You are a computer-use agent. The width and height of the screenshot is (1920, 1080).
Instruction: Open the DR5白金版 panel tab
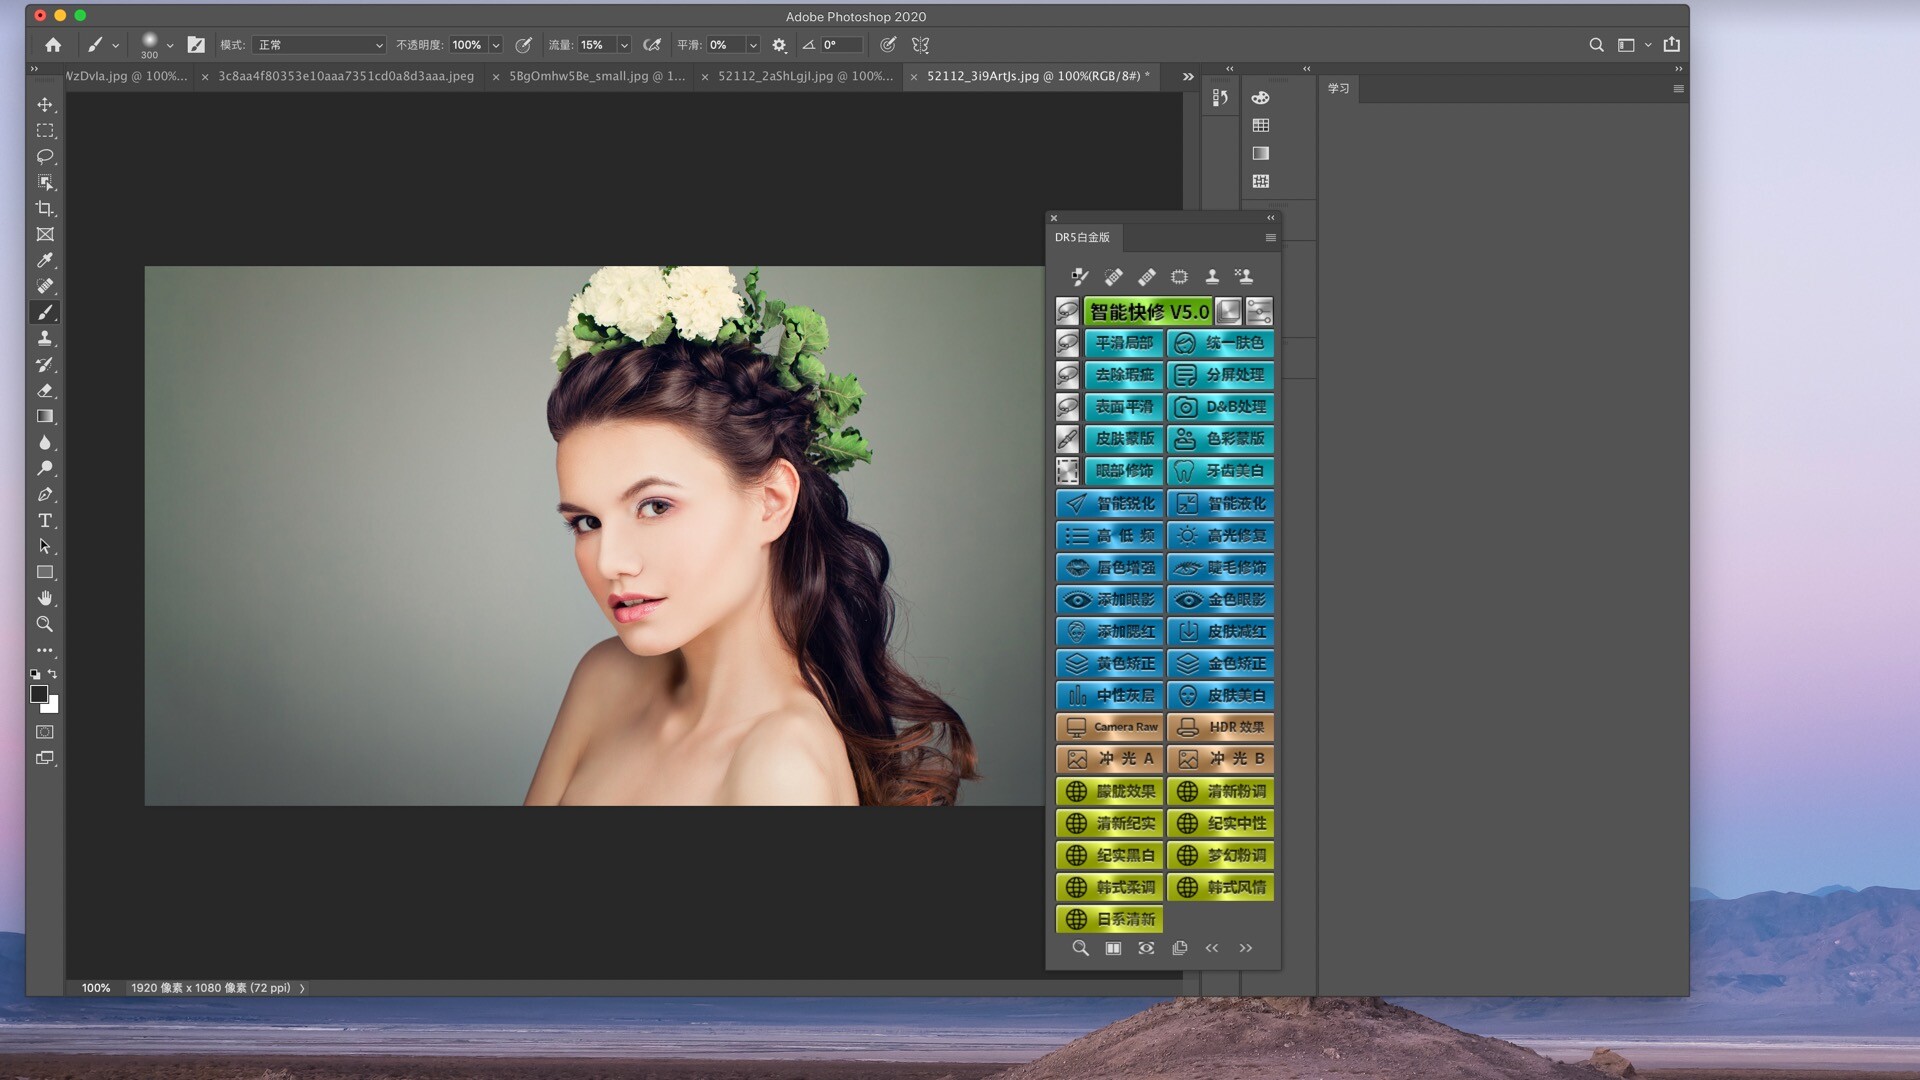1082,238
